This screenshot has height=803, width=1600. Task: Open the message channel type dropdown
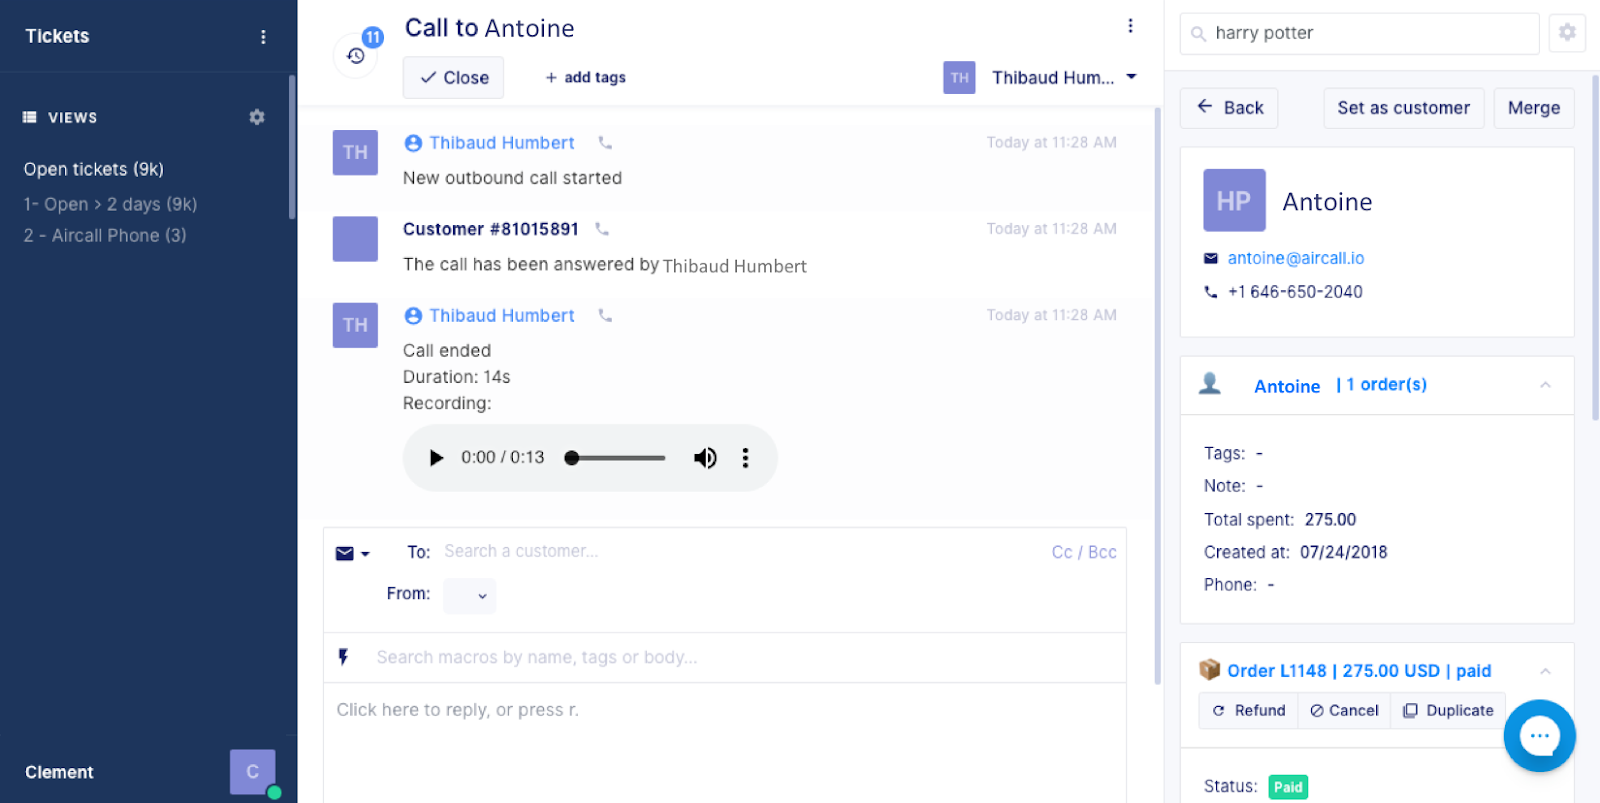tap(353, 553)
